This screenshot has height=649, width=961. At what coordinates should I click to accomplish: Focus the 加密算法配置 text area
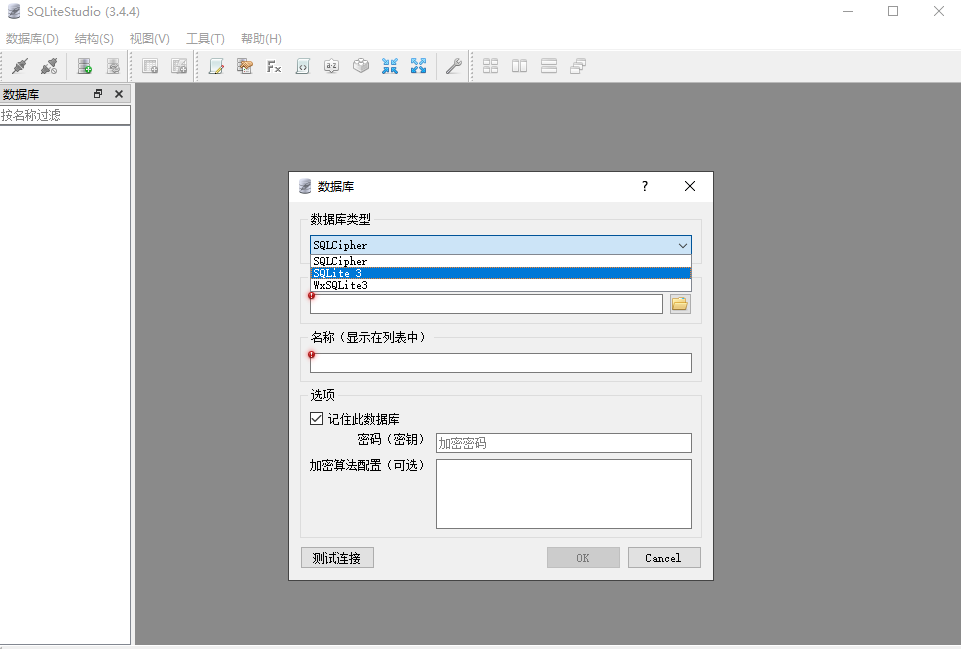[x=564, y=494]
